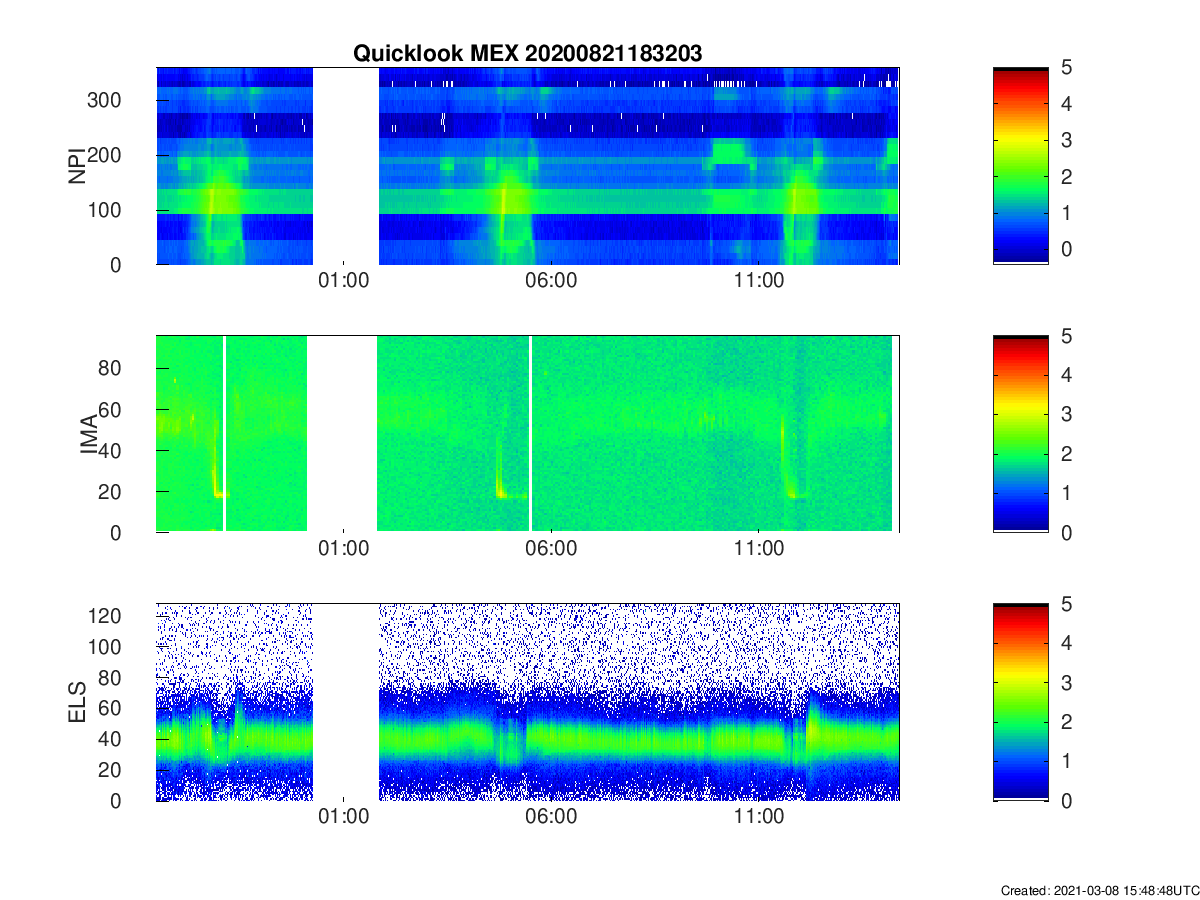This screenshot has height=900, width=1200.
Task: Click the 01:00 tick under NPI plot
Action: 344,281
